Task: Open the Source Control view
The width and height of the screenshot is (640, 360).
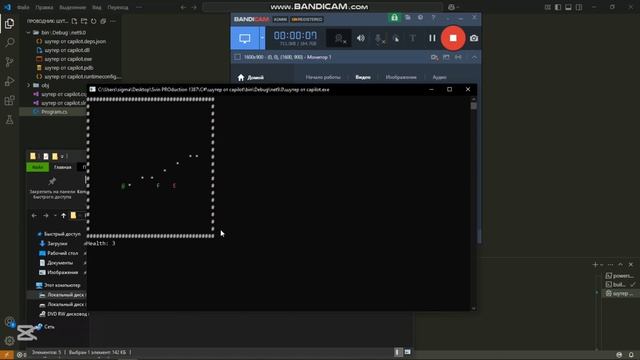Action: coord(9,62)
